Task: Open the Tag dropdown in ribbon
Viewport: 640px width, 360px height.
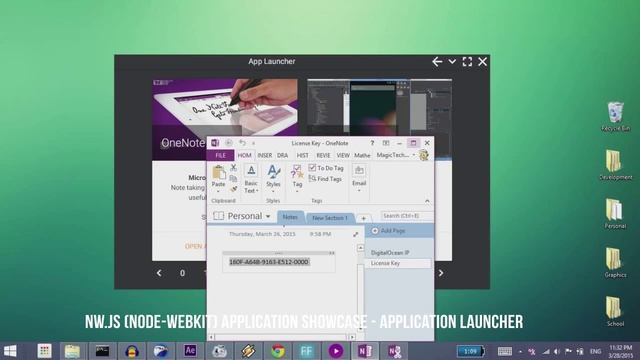Action: [297, 179]
